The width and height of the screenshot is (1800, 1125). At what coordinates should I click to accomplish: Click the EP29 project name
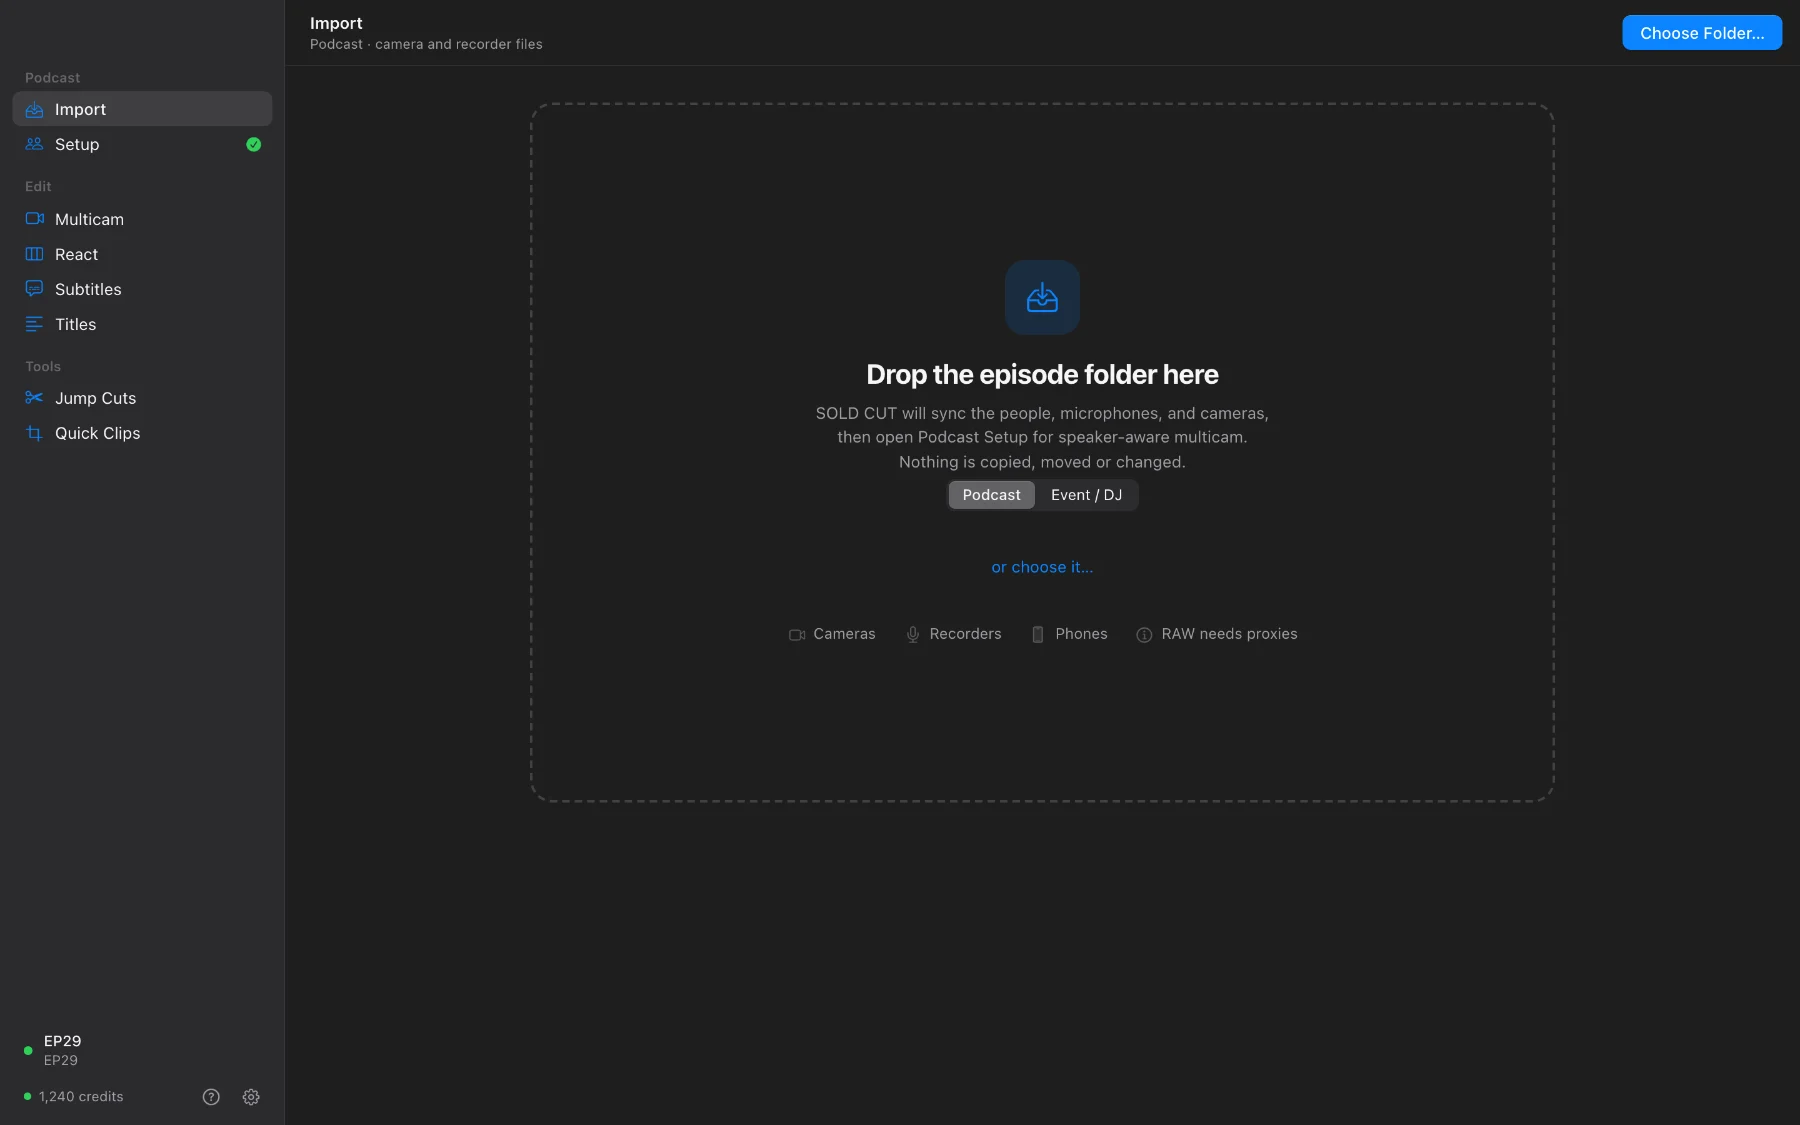point(62,1041)
